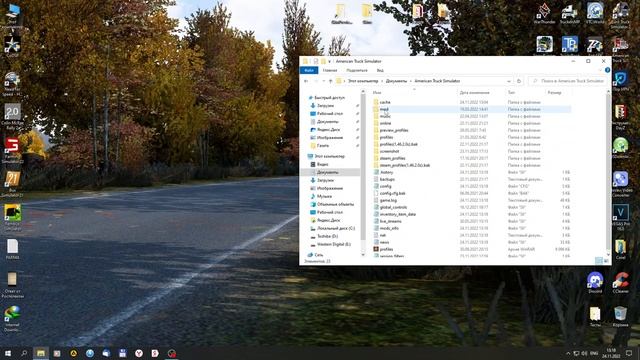This screenshot has width=640, height=360.
Task: Click File Explorer on the taskbar
Action: coord(41,353)
